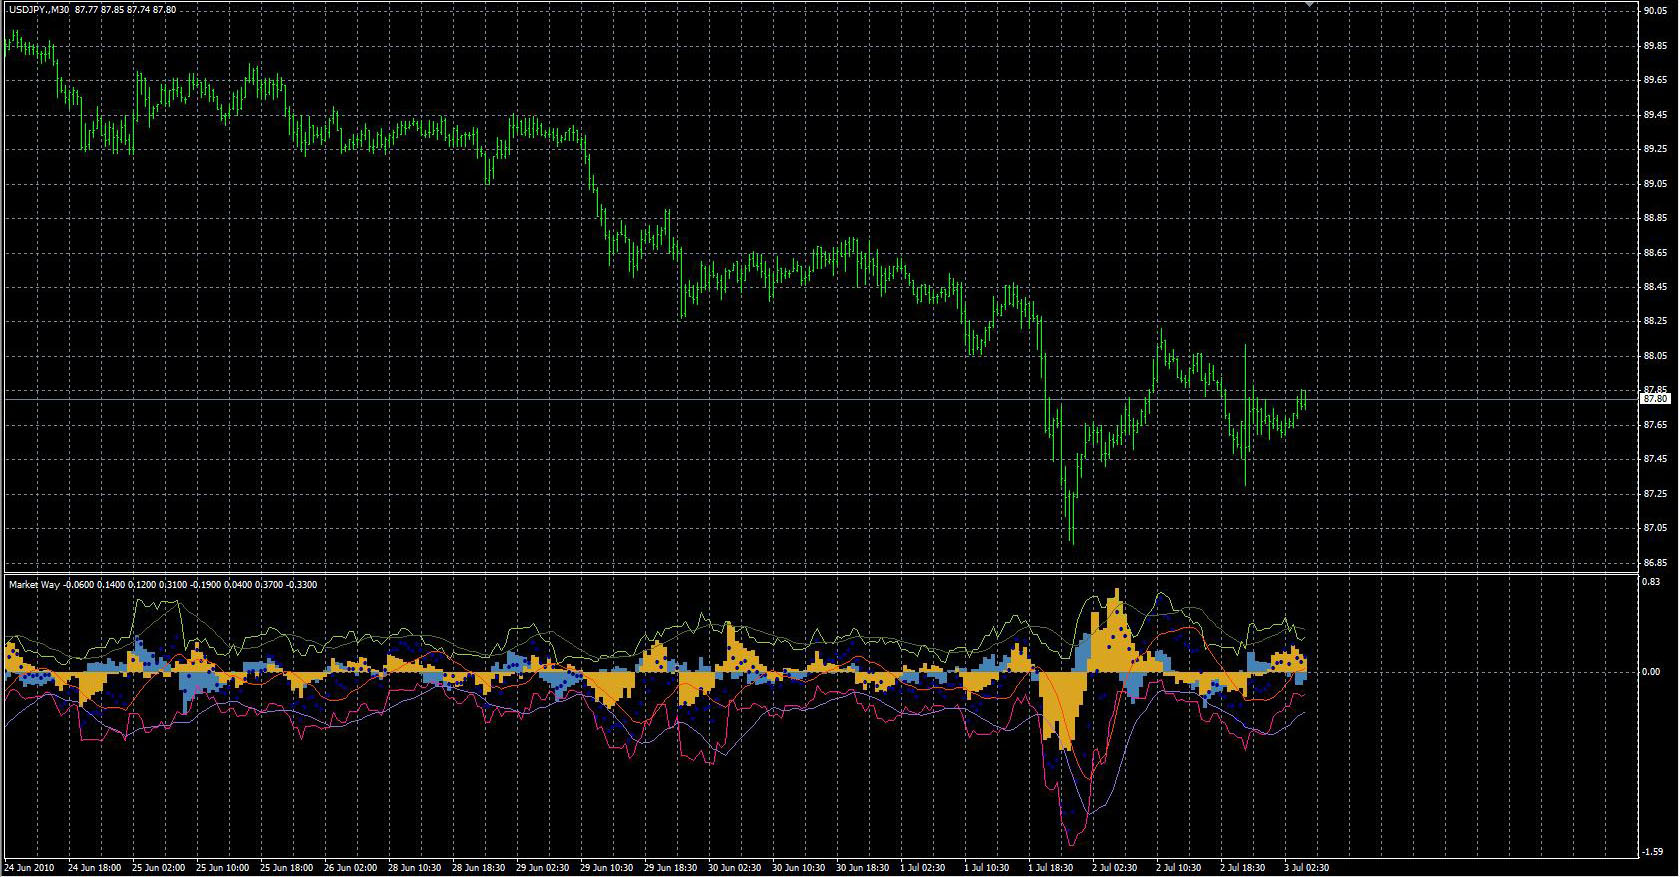Select the 26 Jun 02:00 time label
Screen dimensions: 1680x877
(351, 868)
